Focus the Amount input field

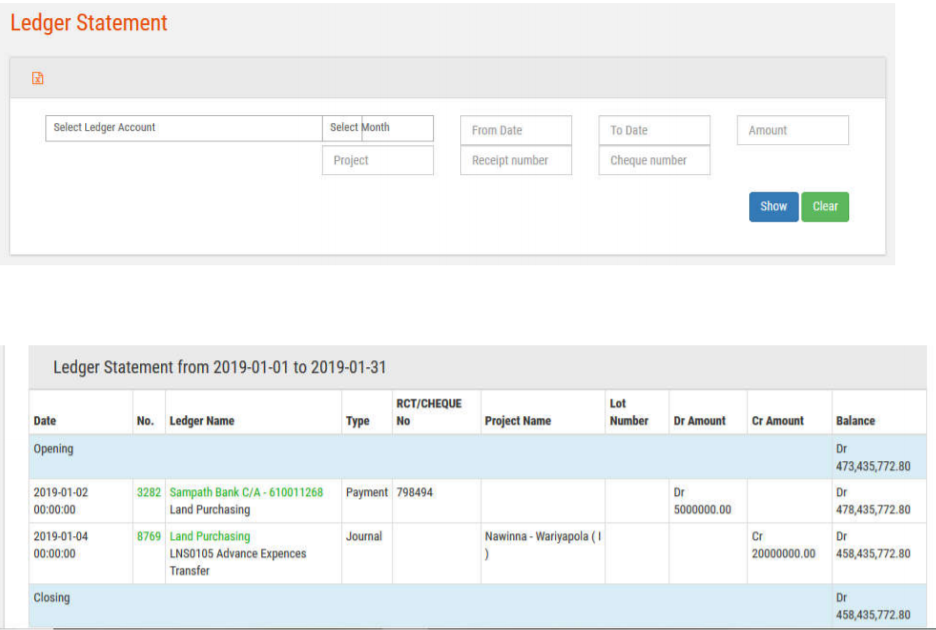792,130
